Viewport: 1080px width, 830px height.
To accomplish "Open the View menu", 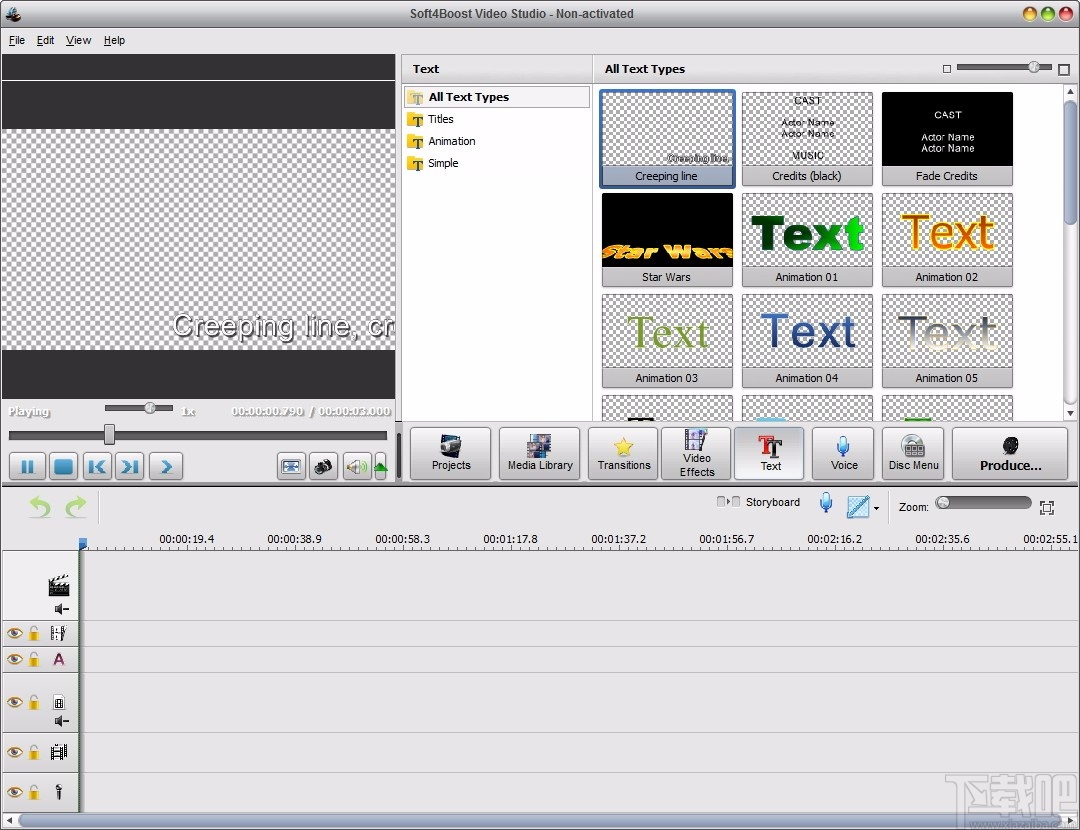I will point(78,40).
